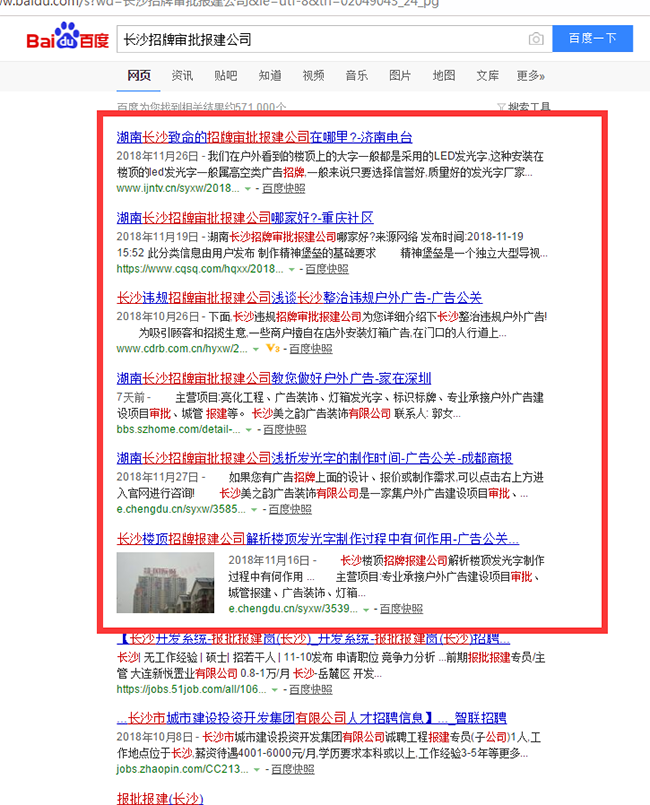Open the 地图 tab

444,76
